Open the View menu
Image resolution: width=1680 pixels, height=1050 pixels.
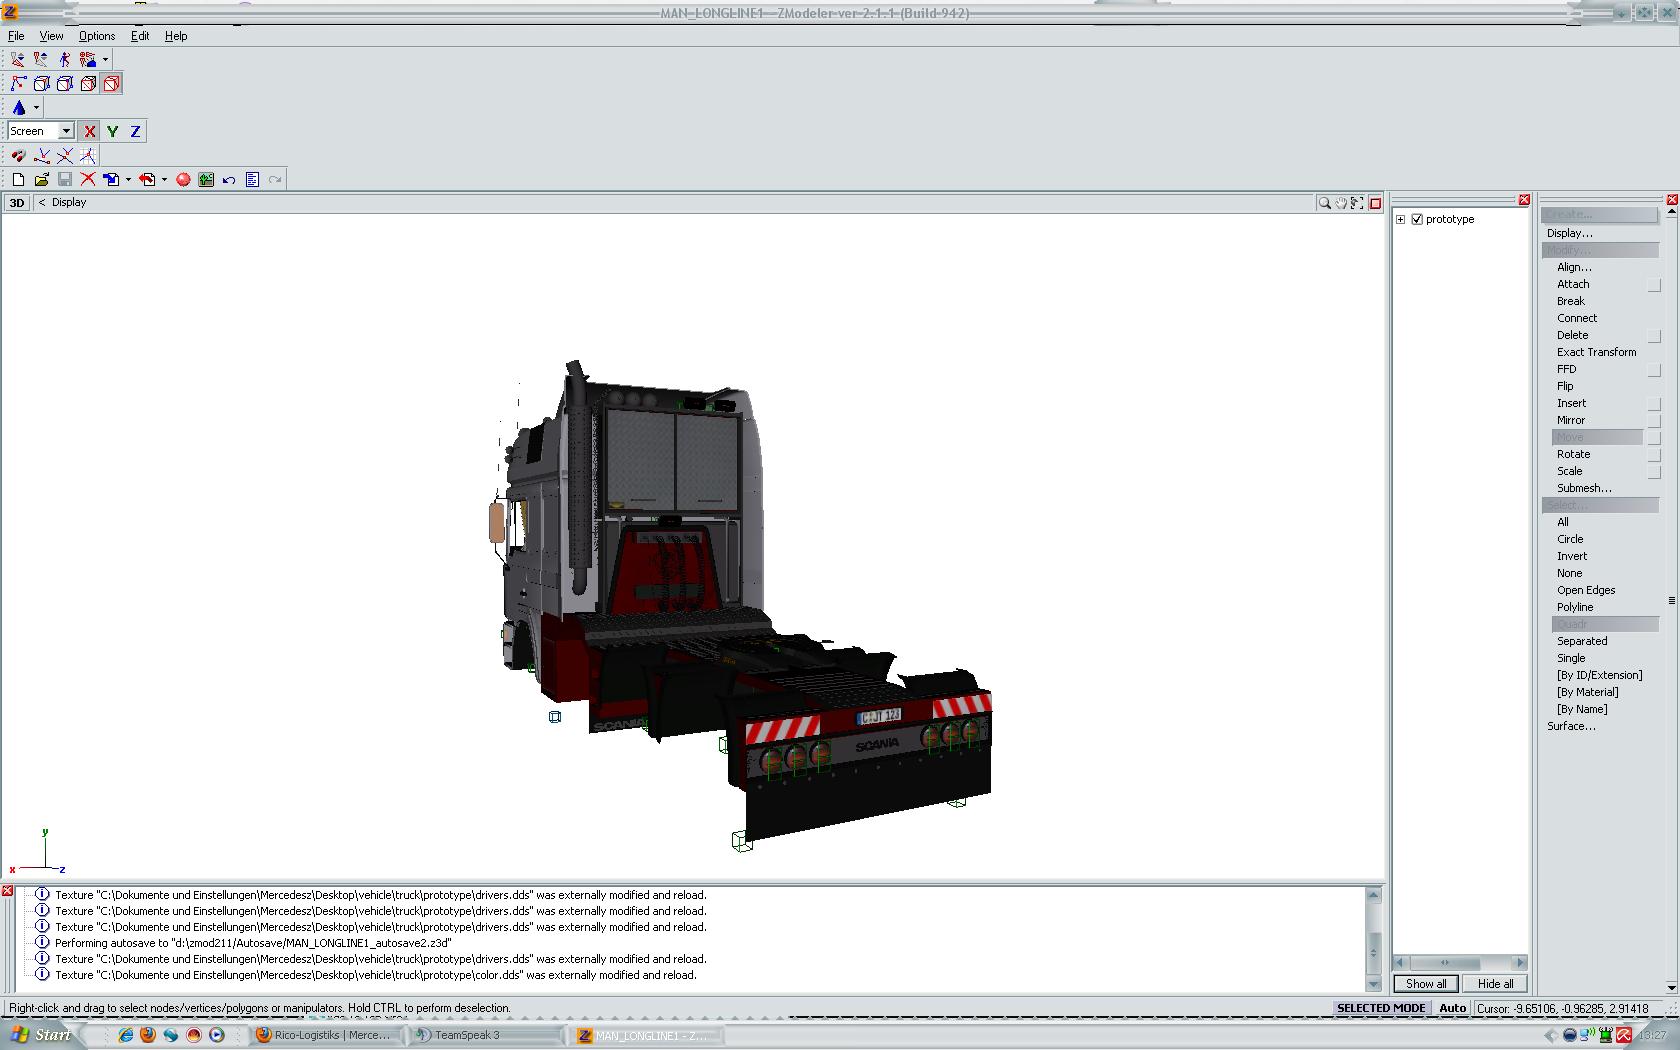pyautogui.click(x=51, y=36)
